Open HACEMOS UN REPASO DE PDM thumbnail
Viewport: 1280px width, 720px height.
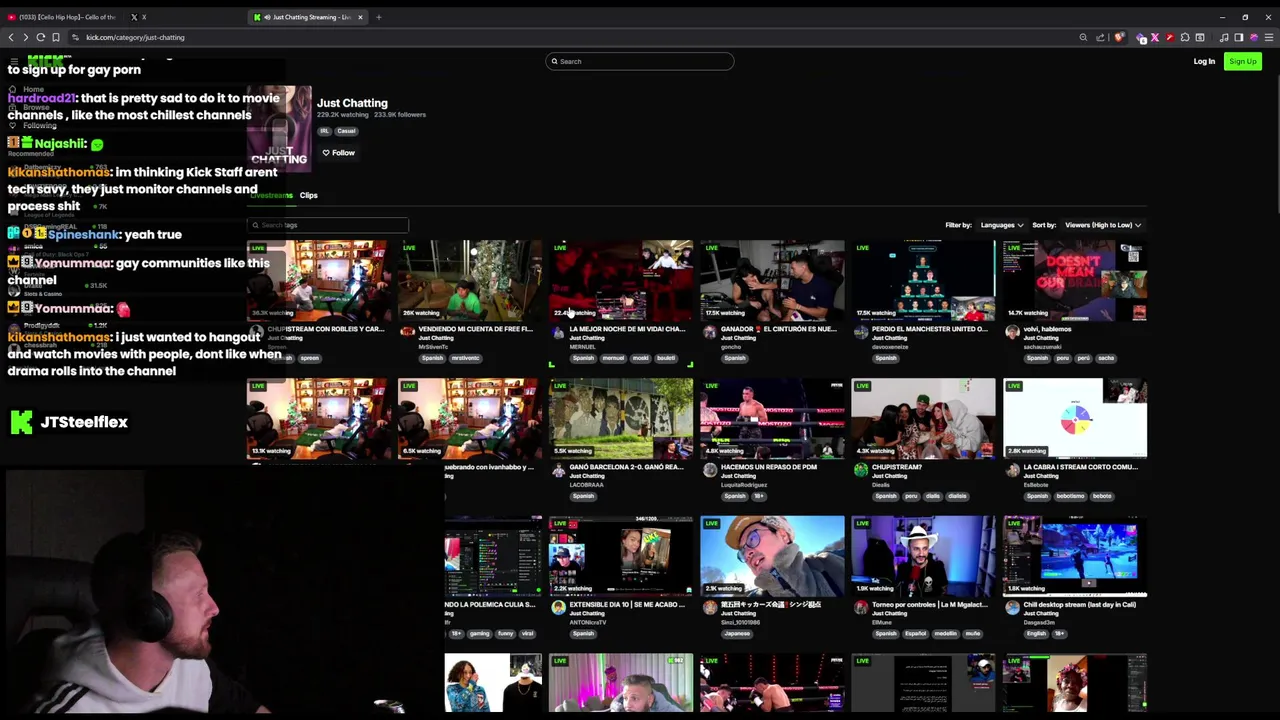pyautogui.click(x=772, y=418)
